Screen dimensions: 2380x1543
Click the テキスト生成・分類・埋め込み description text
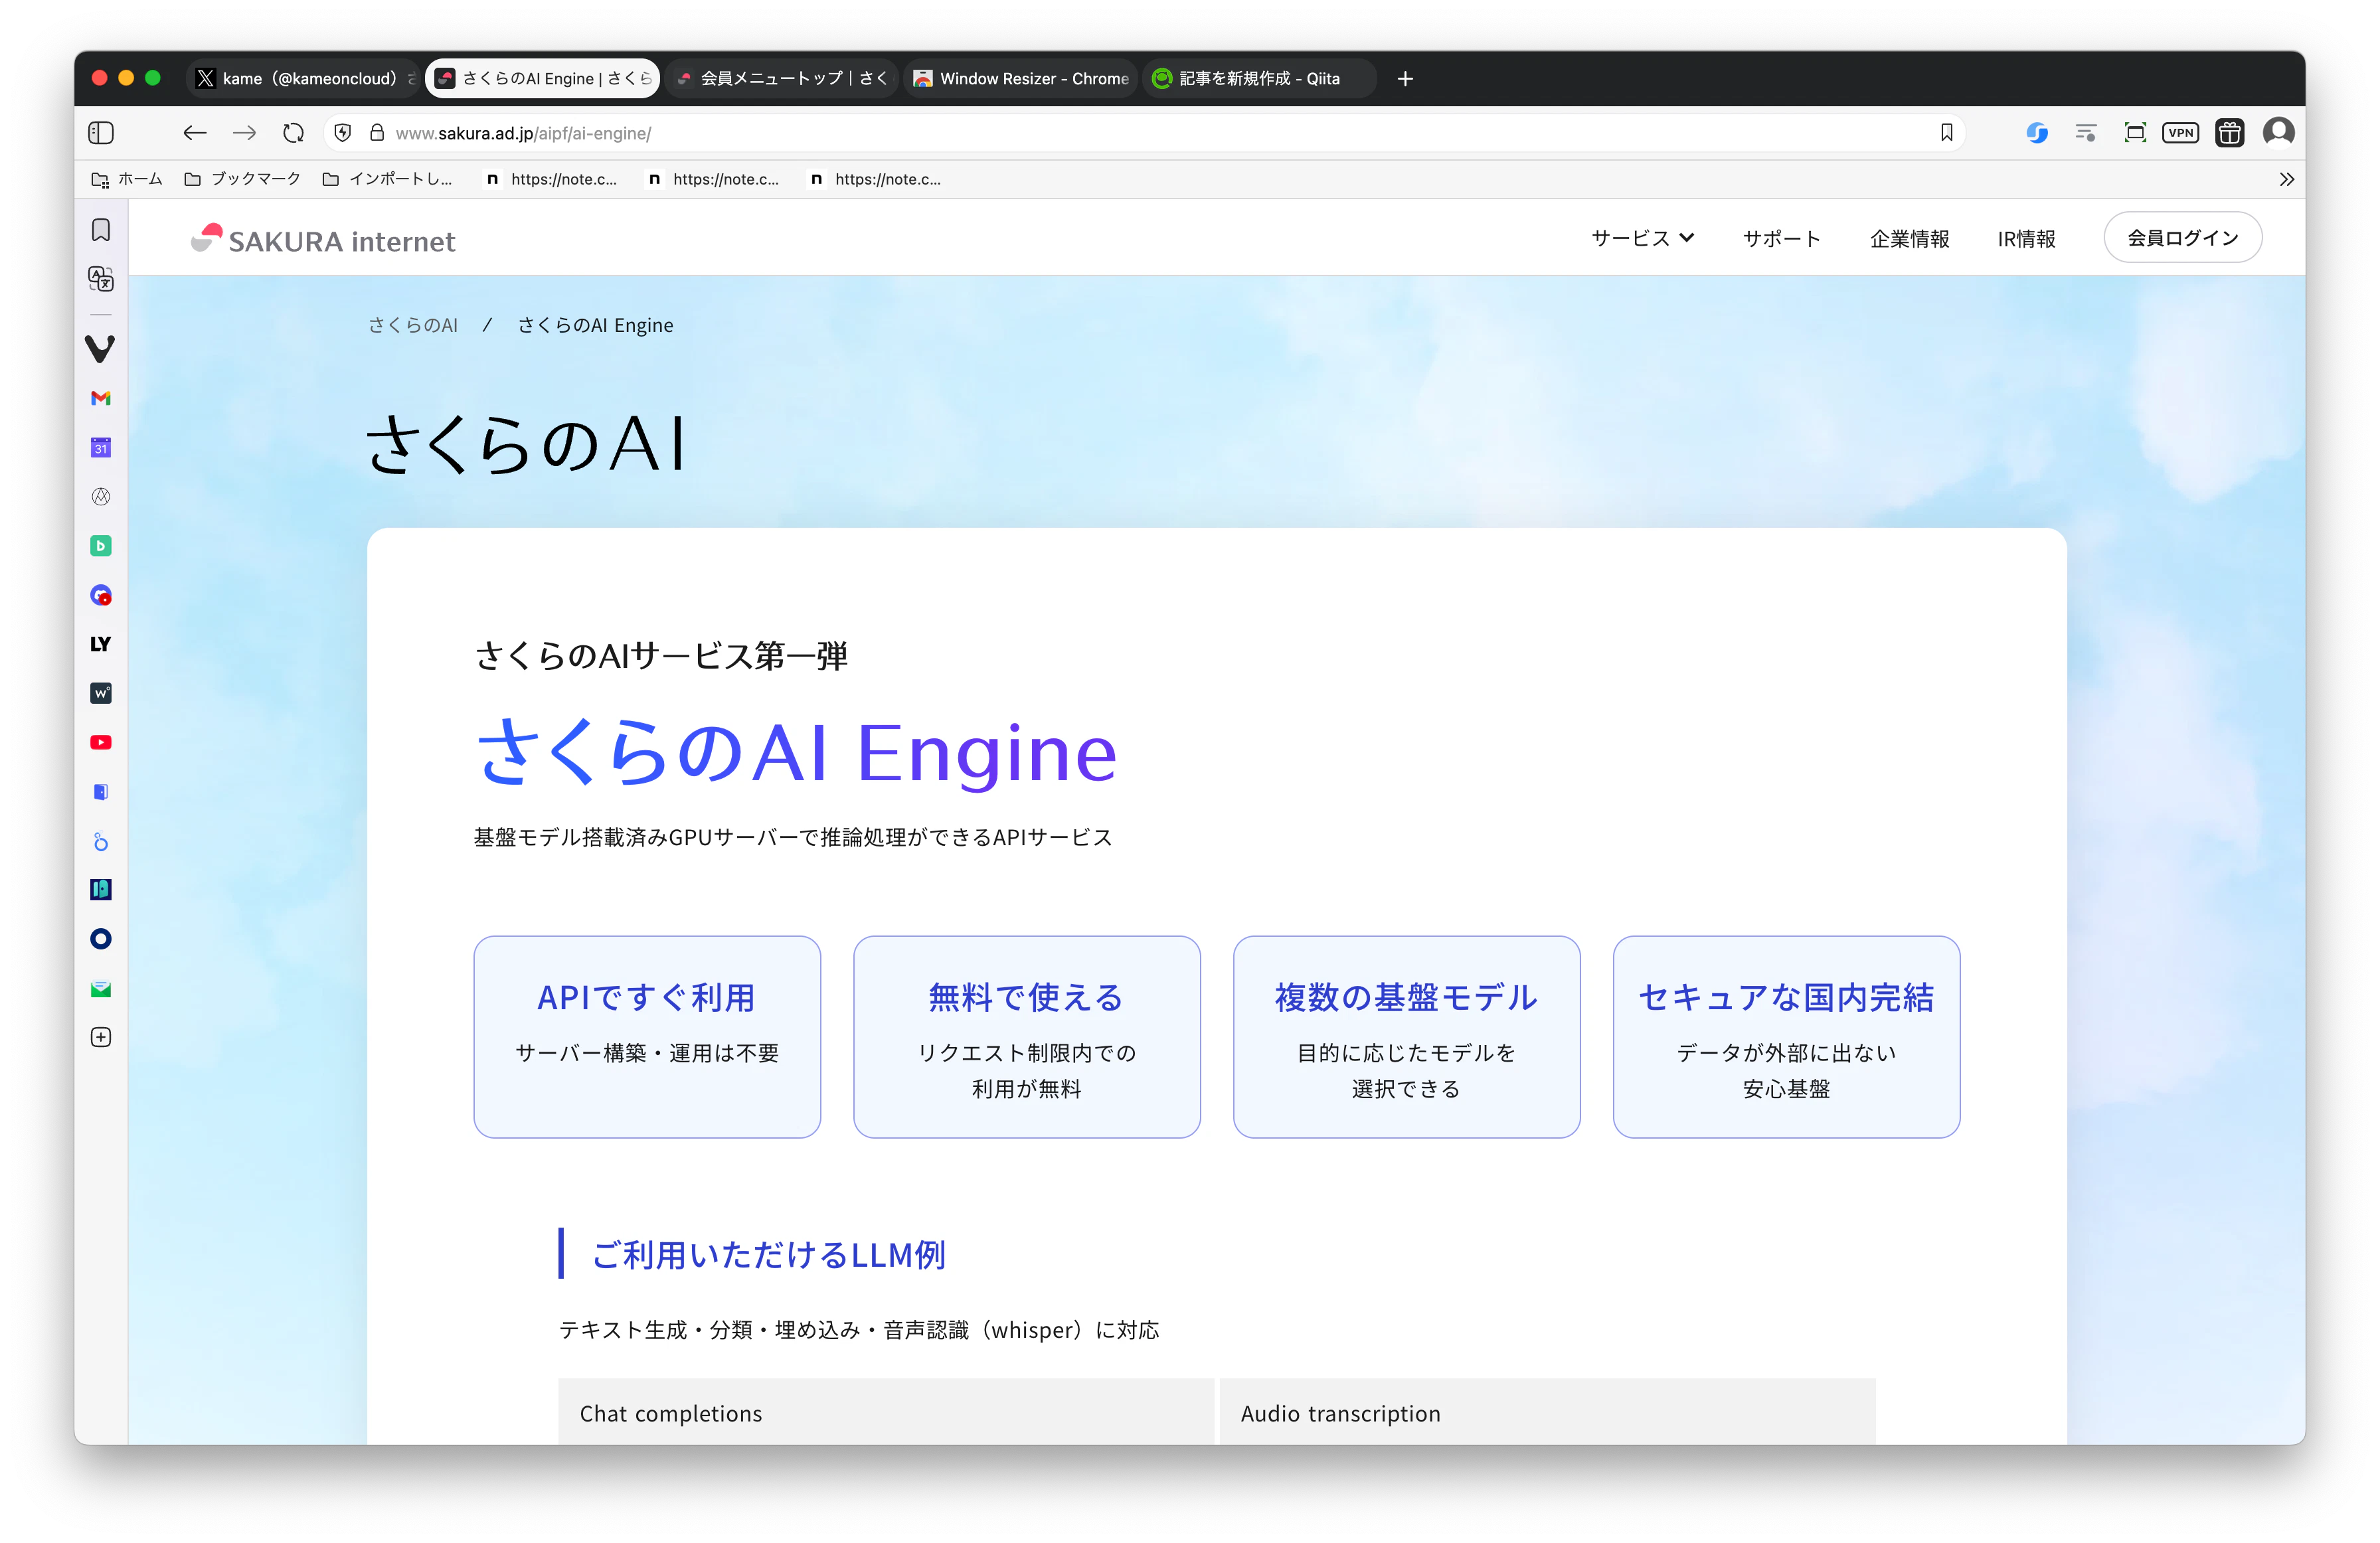tap(859, 1329)
